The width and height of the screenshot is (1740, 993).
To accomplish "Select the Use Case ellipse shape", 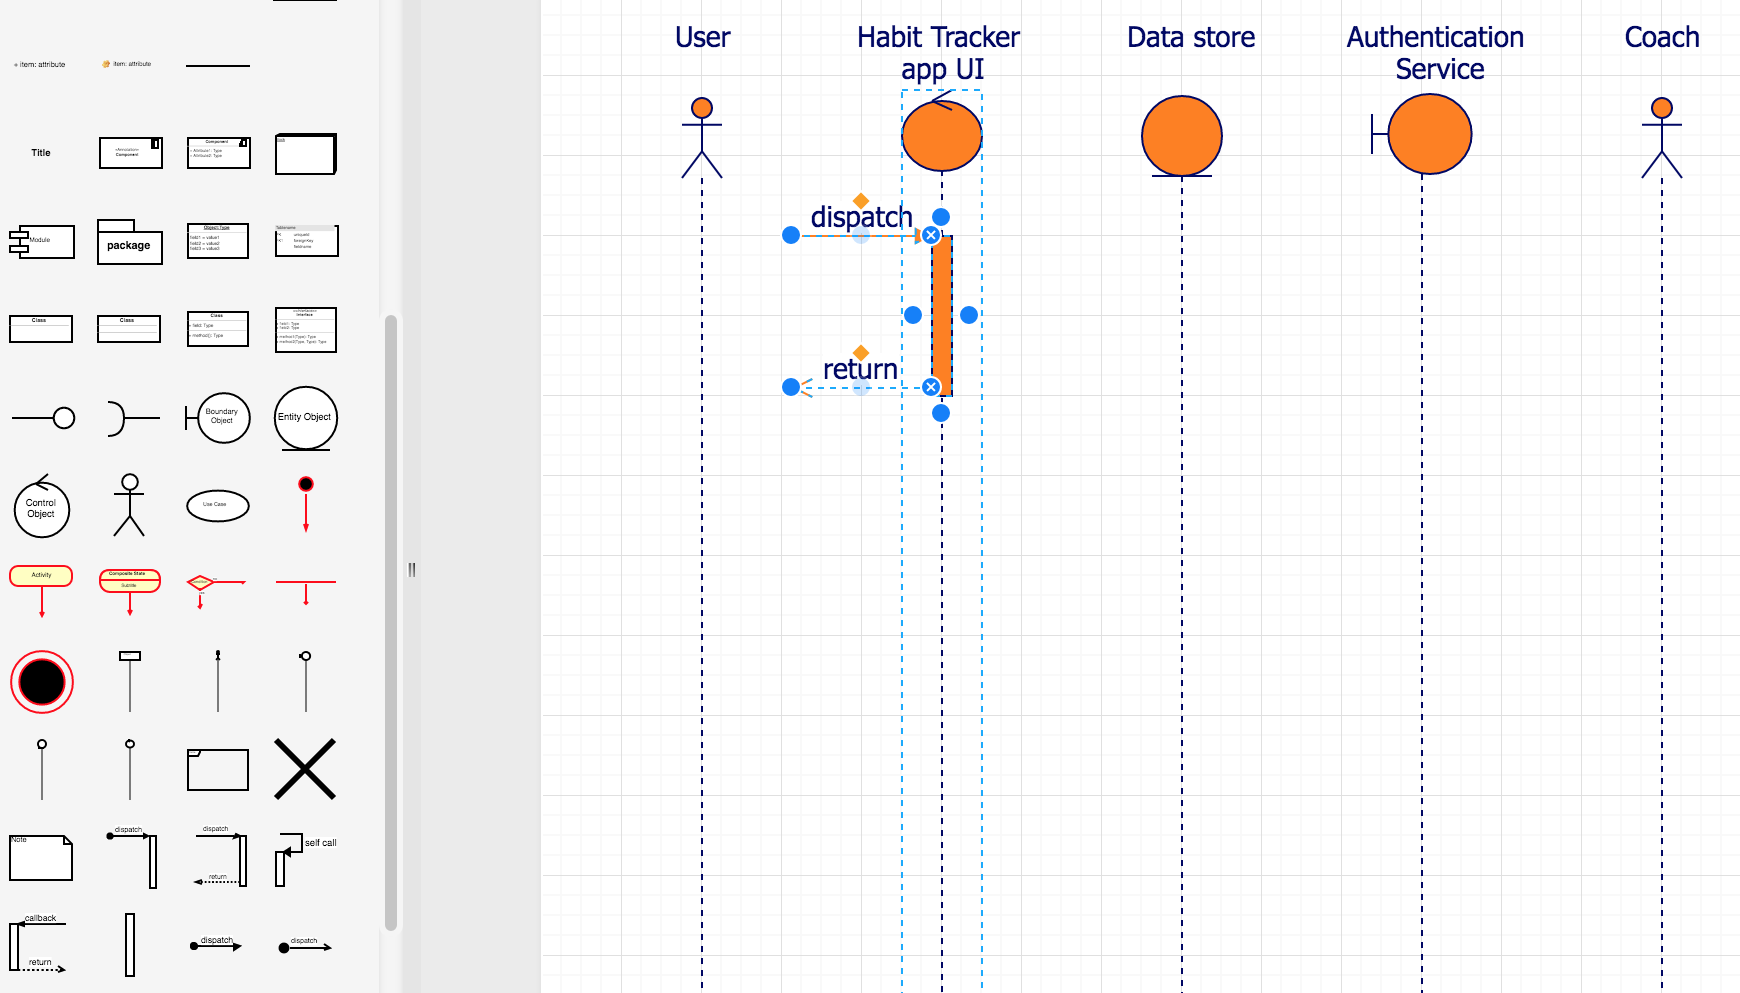I will coord(217,505).
